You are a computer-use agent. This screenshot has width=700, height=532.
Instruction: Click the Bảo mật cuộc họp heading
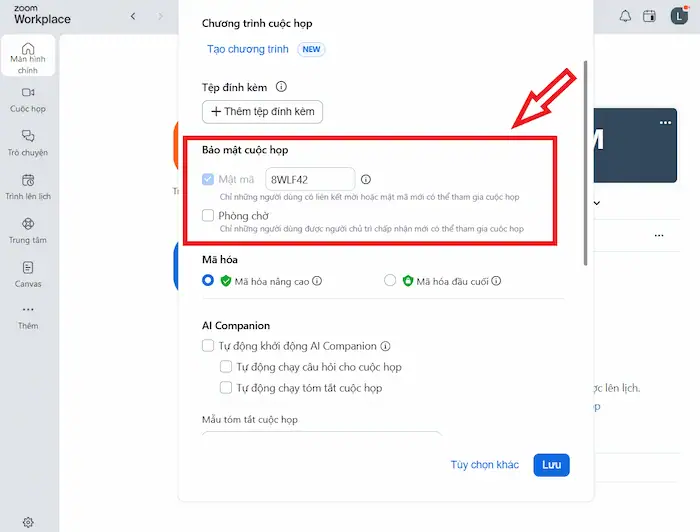(245, 150)
